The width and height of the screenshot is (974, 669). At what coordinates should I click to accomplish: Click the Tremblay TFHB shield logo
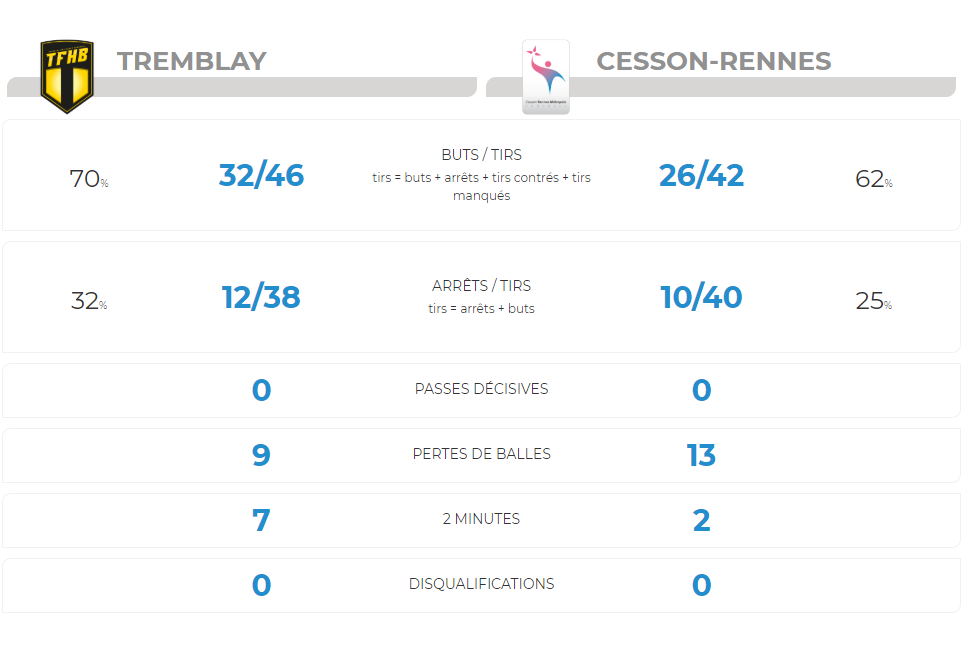click(x=67, y=76)
